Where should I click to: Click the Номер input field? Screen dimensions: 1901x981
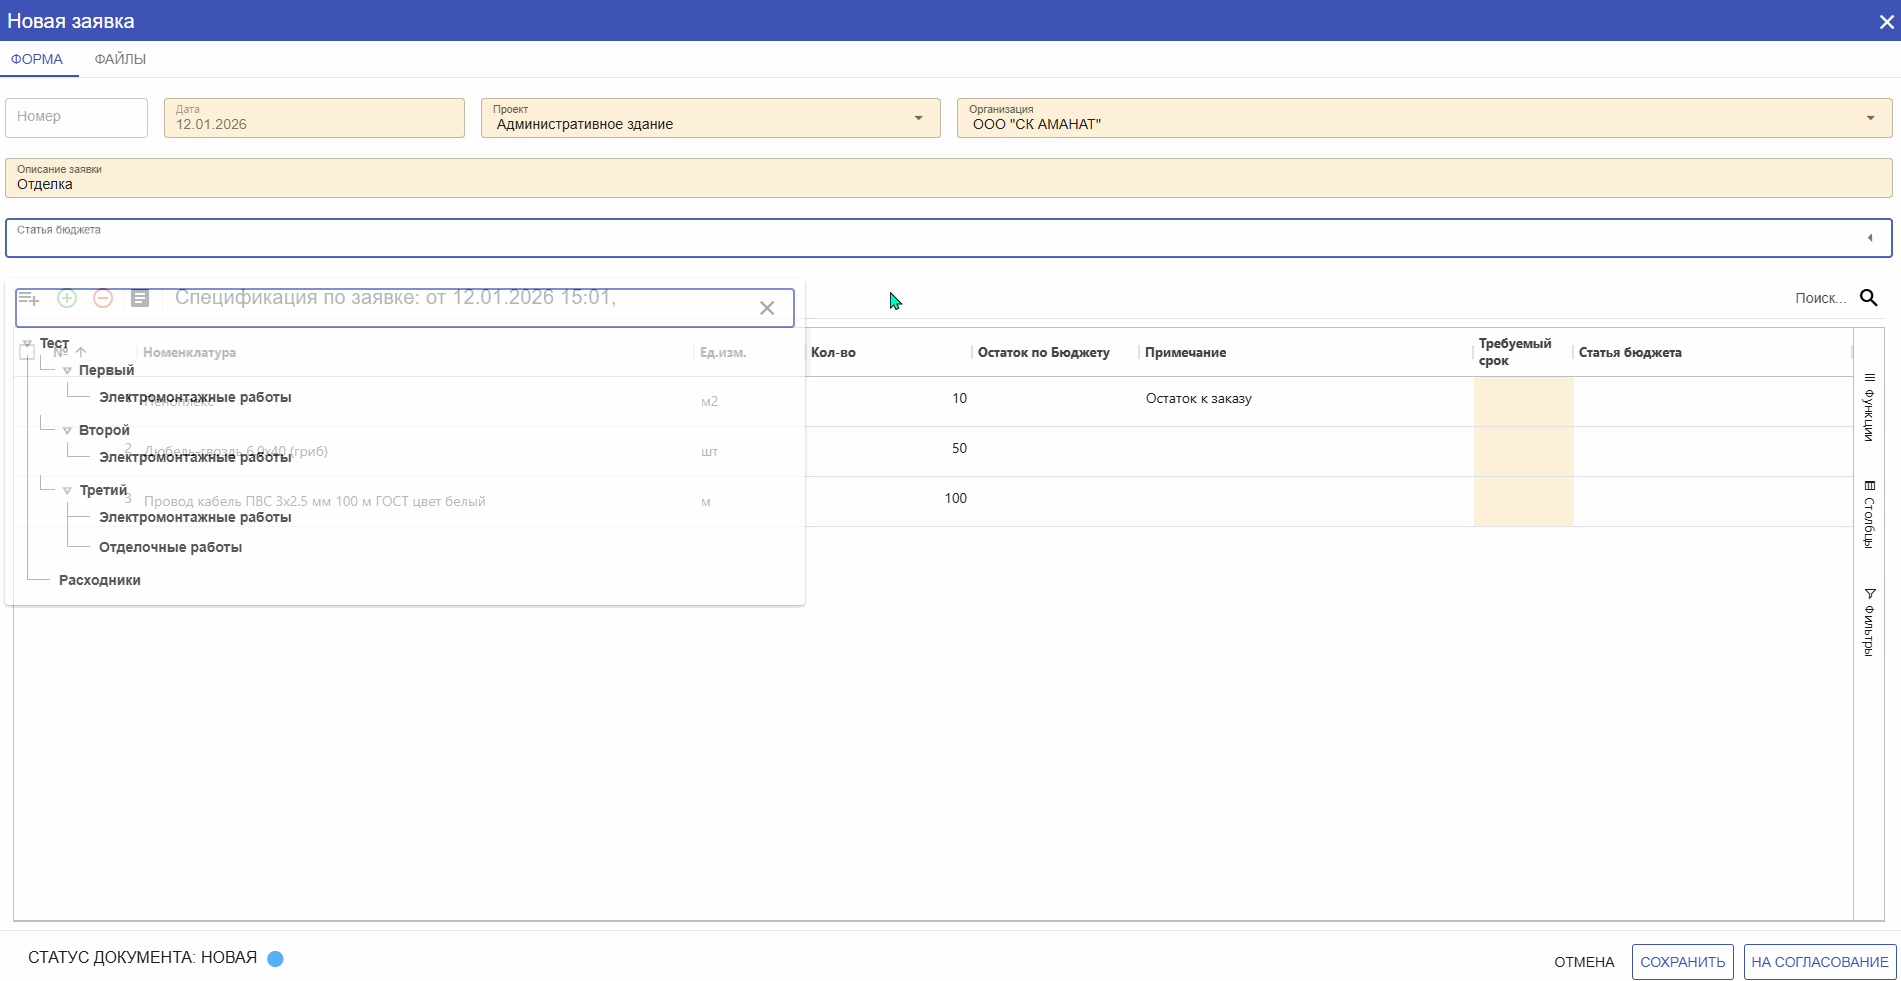tap(77, 117)
